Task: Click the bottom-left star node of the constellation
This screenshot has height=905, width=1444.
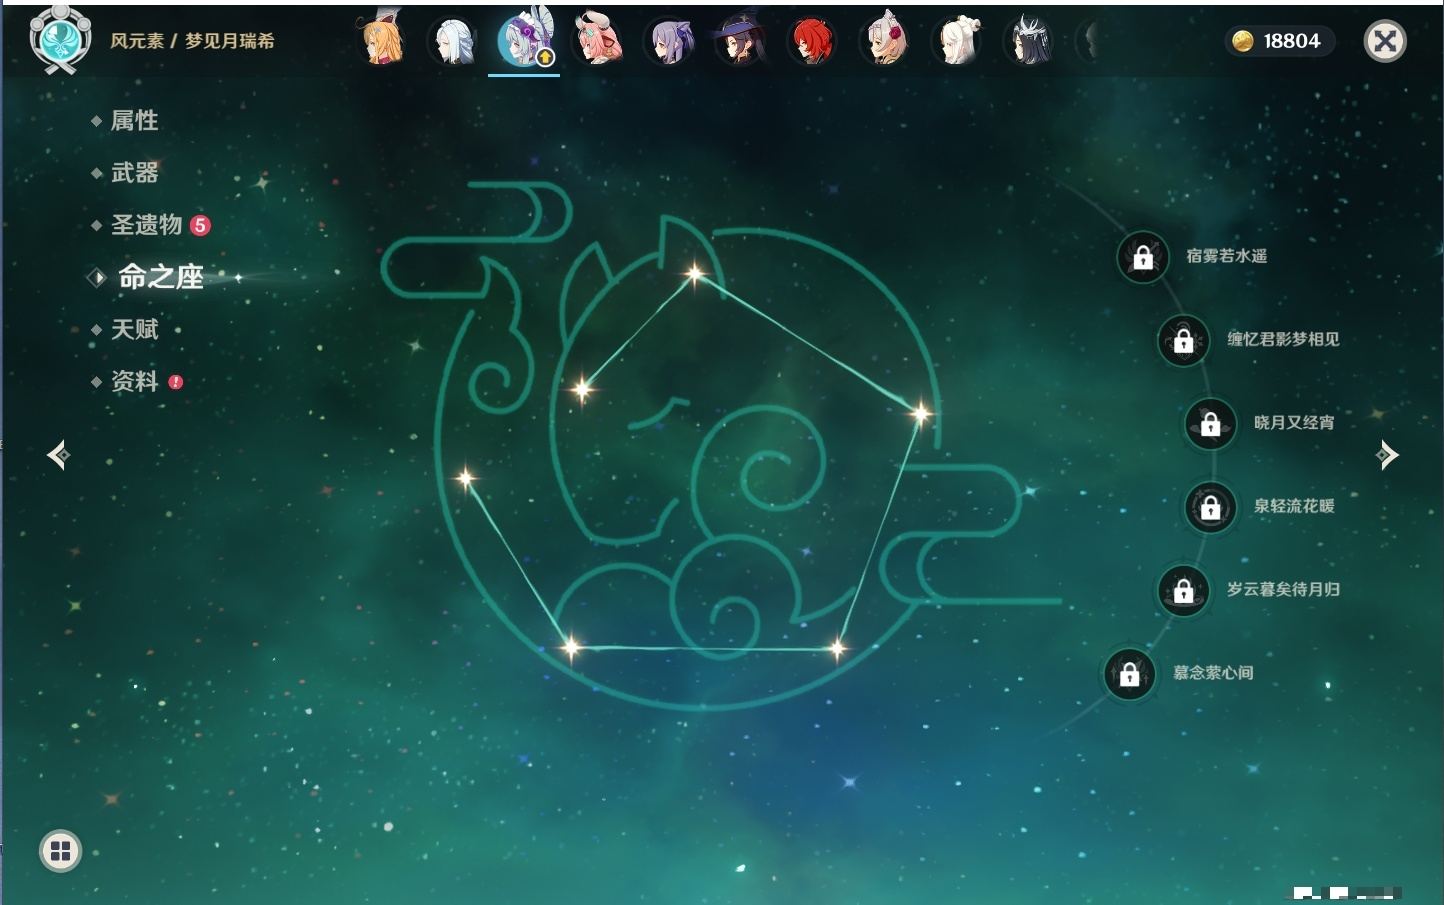Action: (571, 647)
